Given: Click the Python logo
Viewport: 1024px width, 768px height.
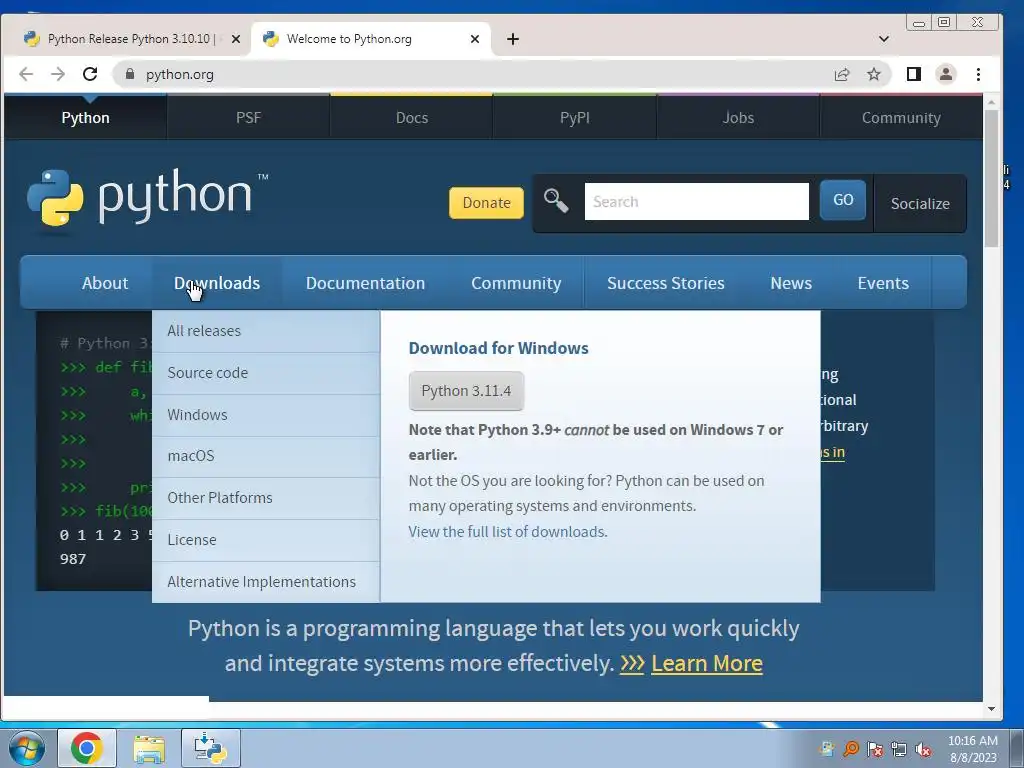Looking at the screenshot, I should point(147,198).
